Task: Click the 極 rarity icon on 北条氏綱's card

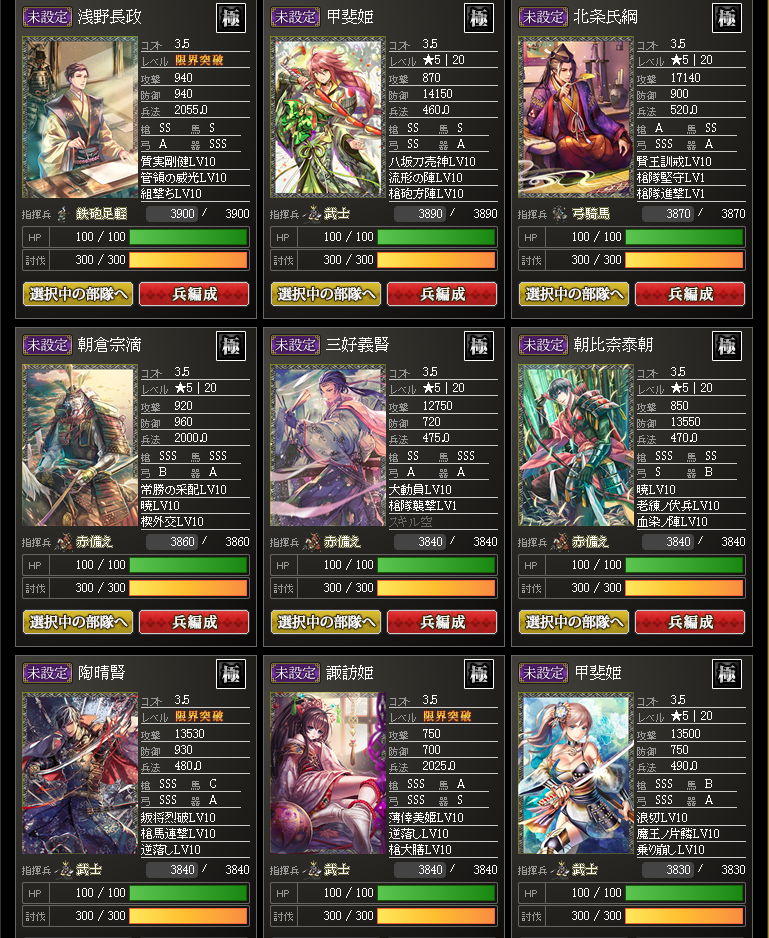Action: tap(727, 18)
